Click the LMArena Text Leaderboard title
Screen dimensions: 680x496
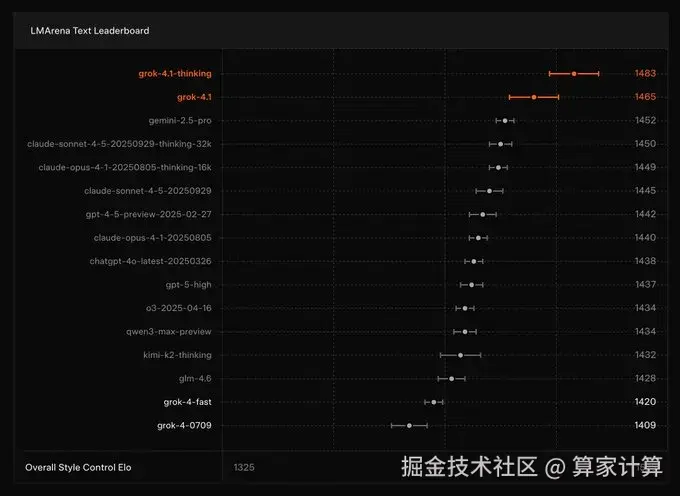point(90,31)
